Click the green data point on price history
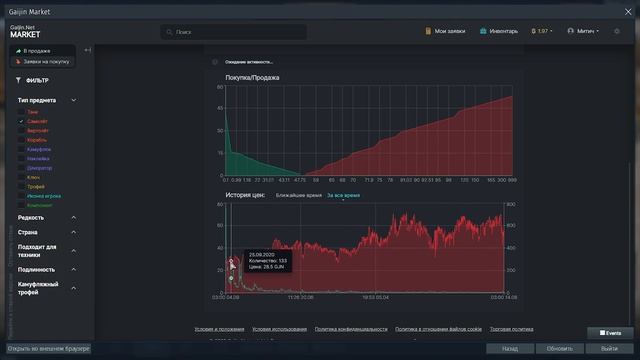This screenshot has height=360, width=640. tap(231, 278)
